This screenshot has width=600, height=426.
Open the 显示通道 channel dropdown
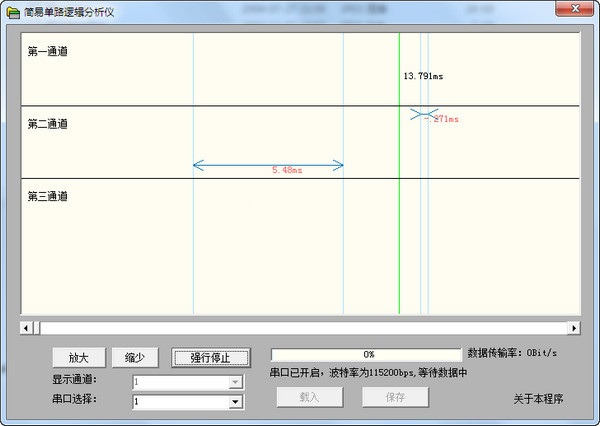coord(188,382)
